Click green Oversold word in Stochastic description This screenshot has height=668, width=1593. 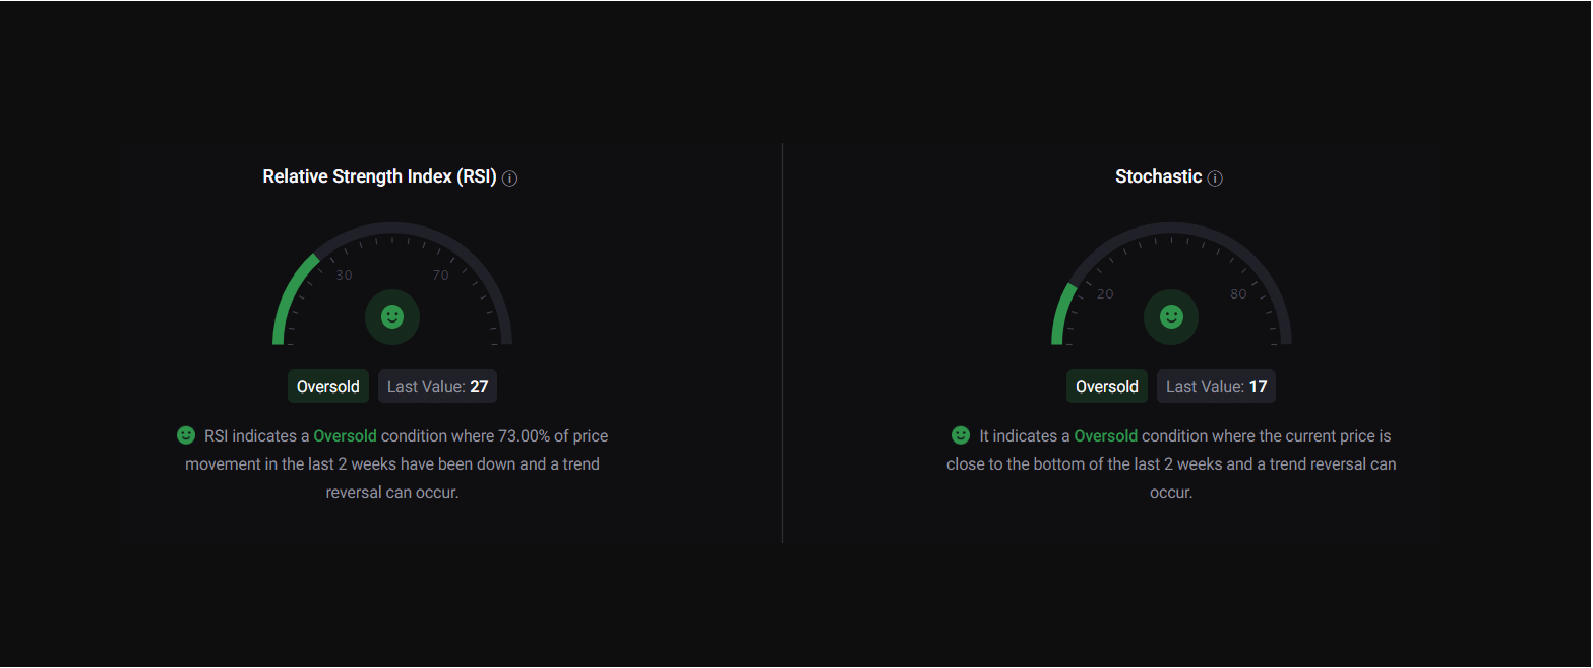(1106, 436)
